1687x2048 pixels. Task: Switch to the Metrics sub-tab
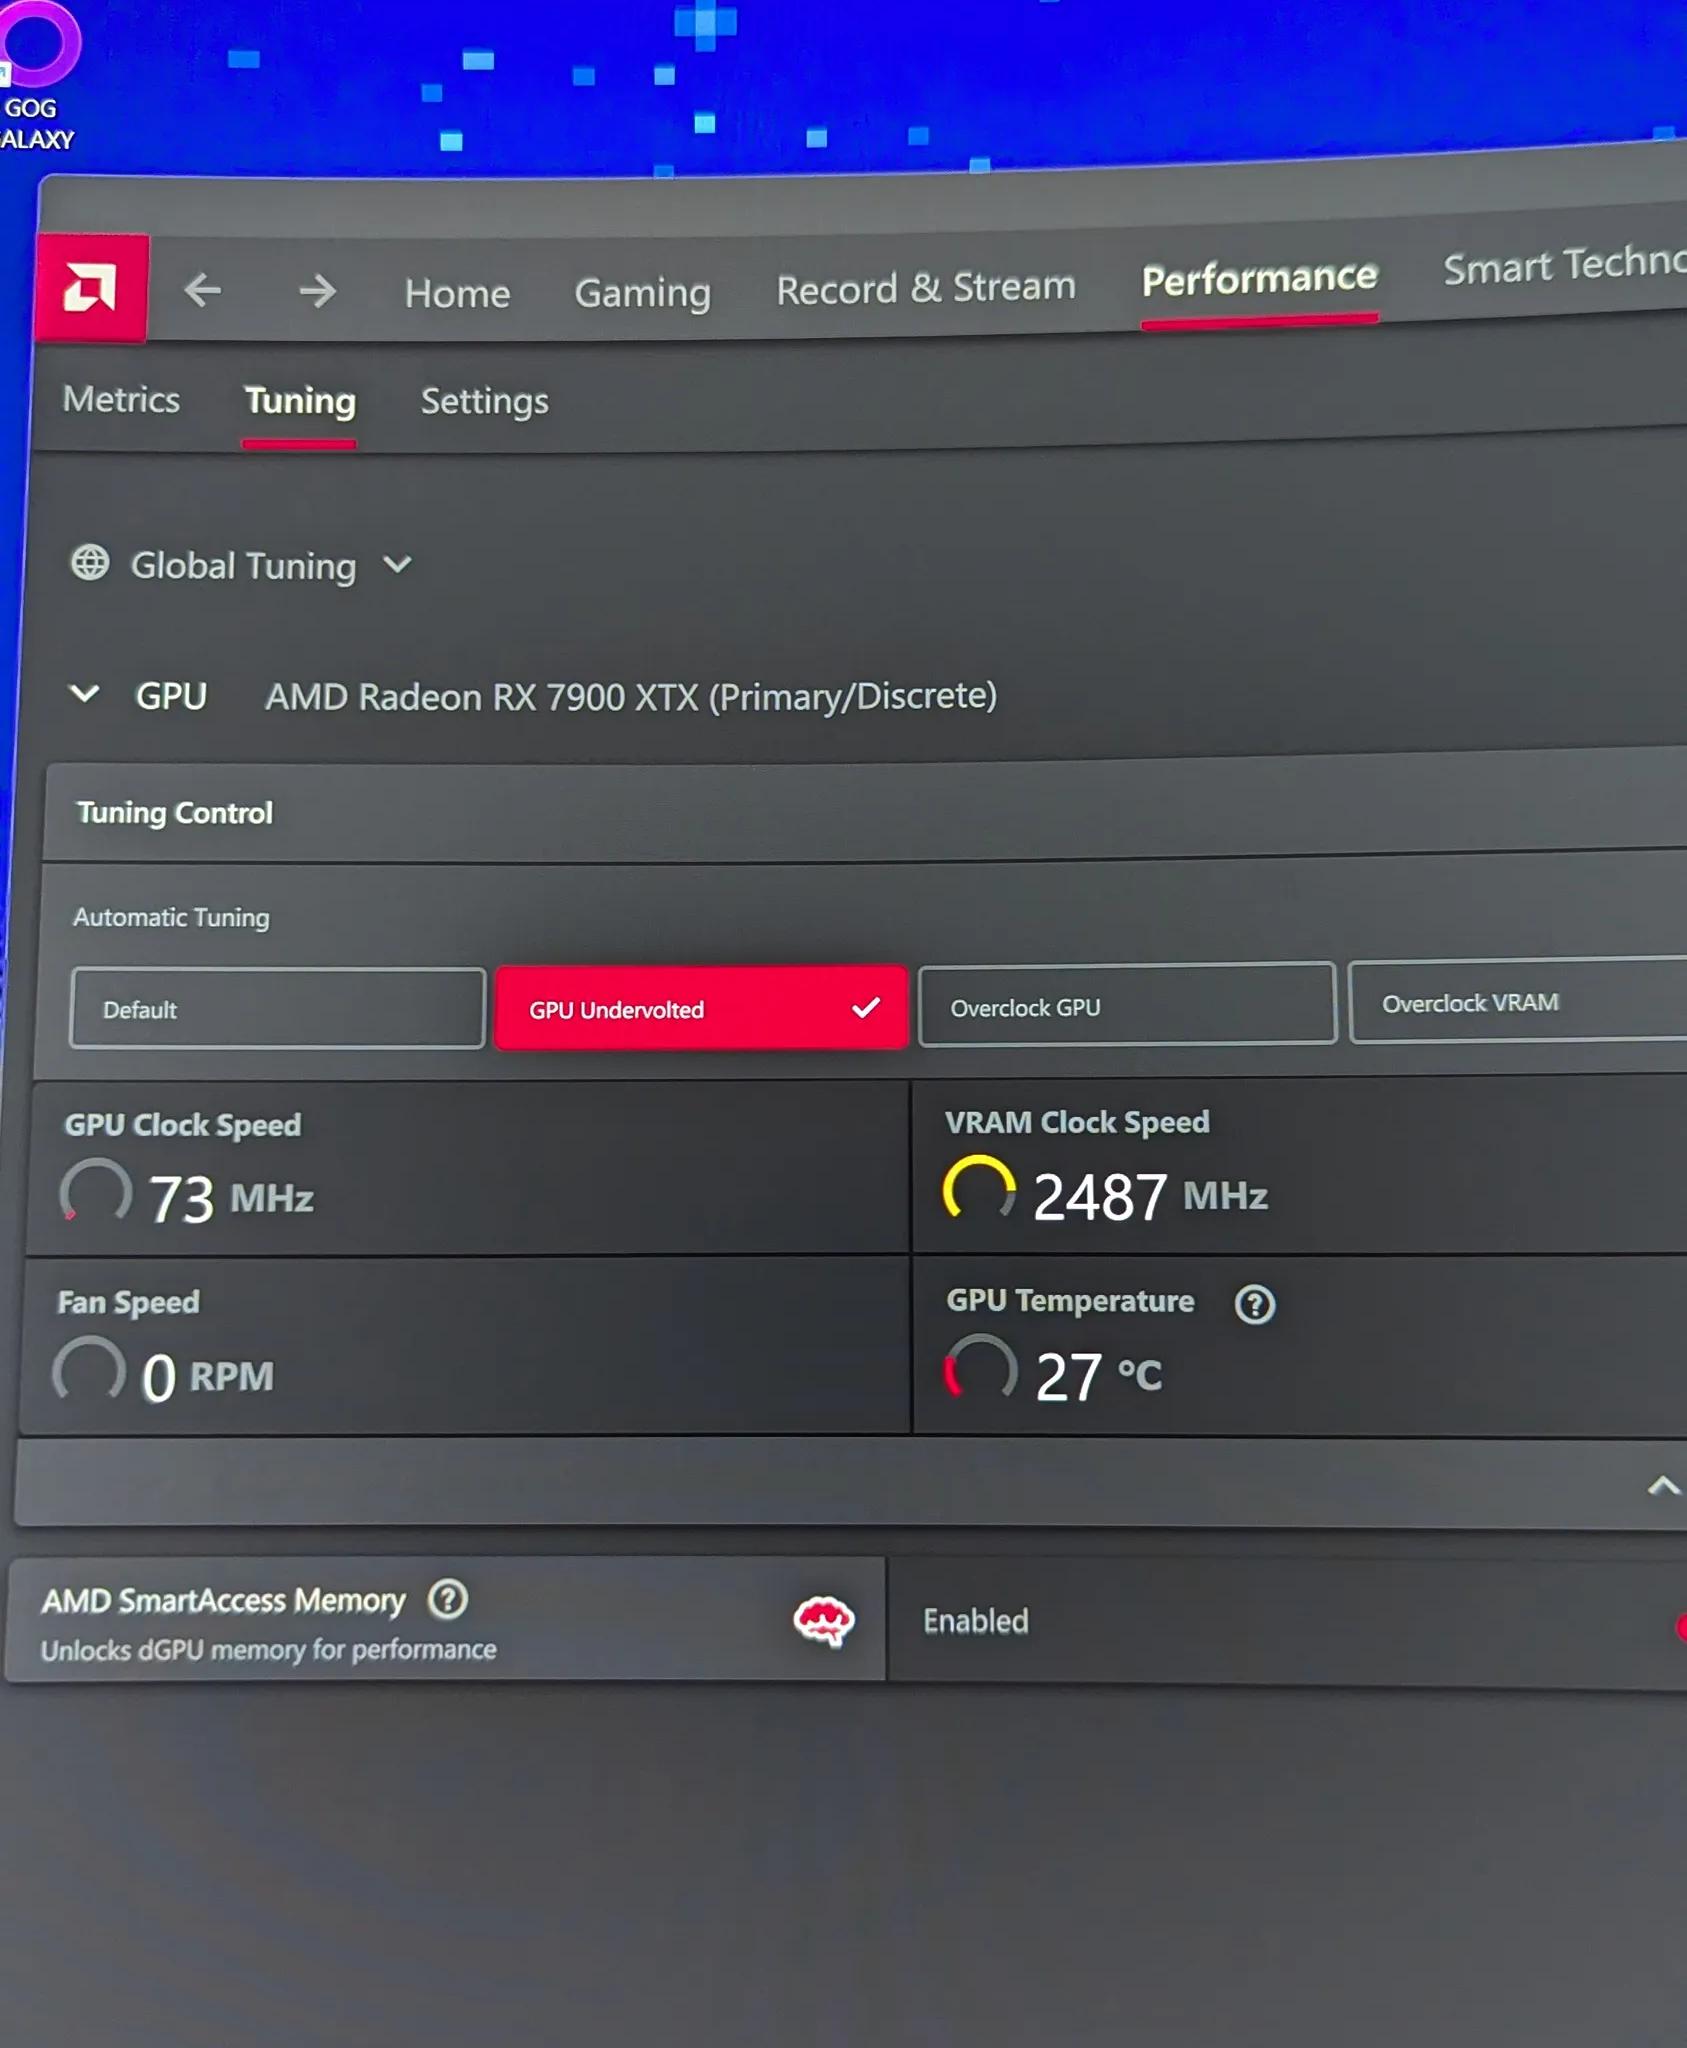121,399
